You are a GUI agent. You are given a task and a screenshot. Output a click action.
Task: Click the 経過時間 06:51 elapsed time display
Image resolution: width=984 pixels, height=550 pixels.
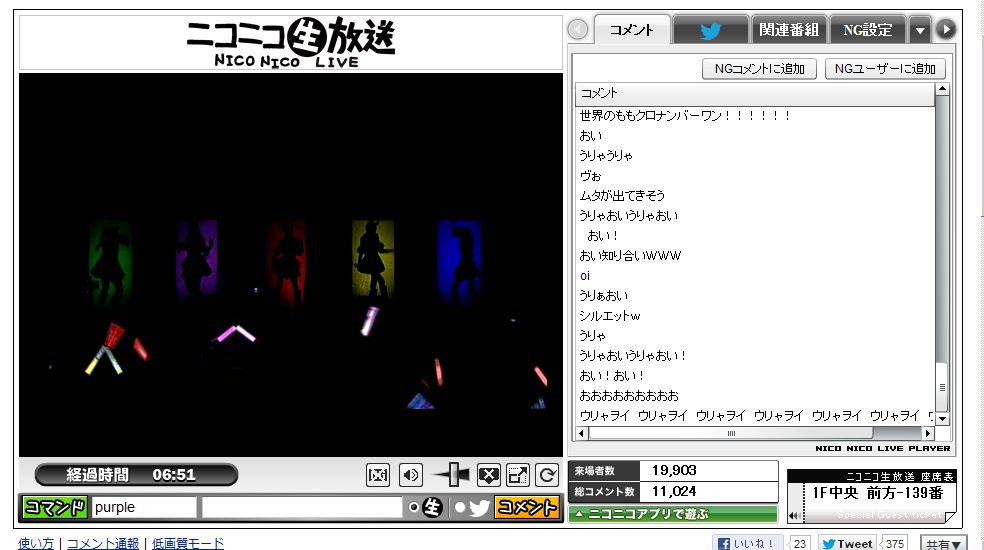point(136,475)
